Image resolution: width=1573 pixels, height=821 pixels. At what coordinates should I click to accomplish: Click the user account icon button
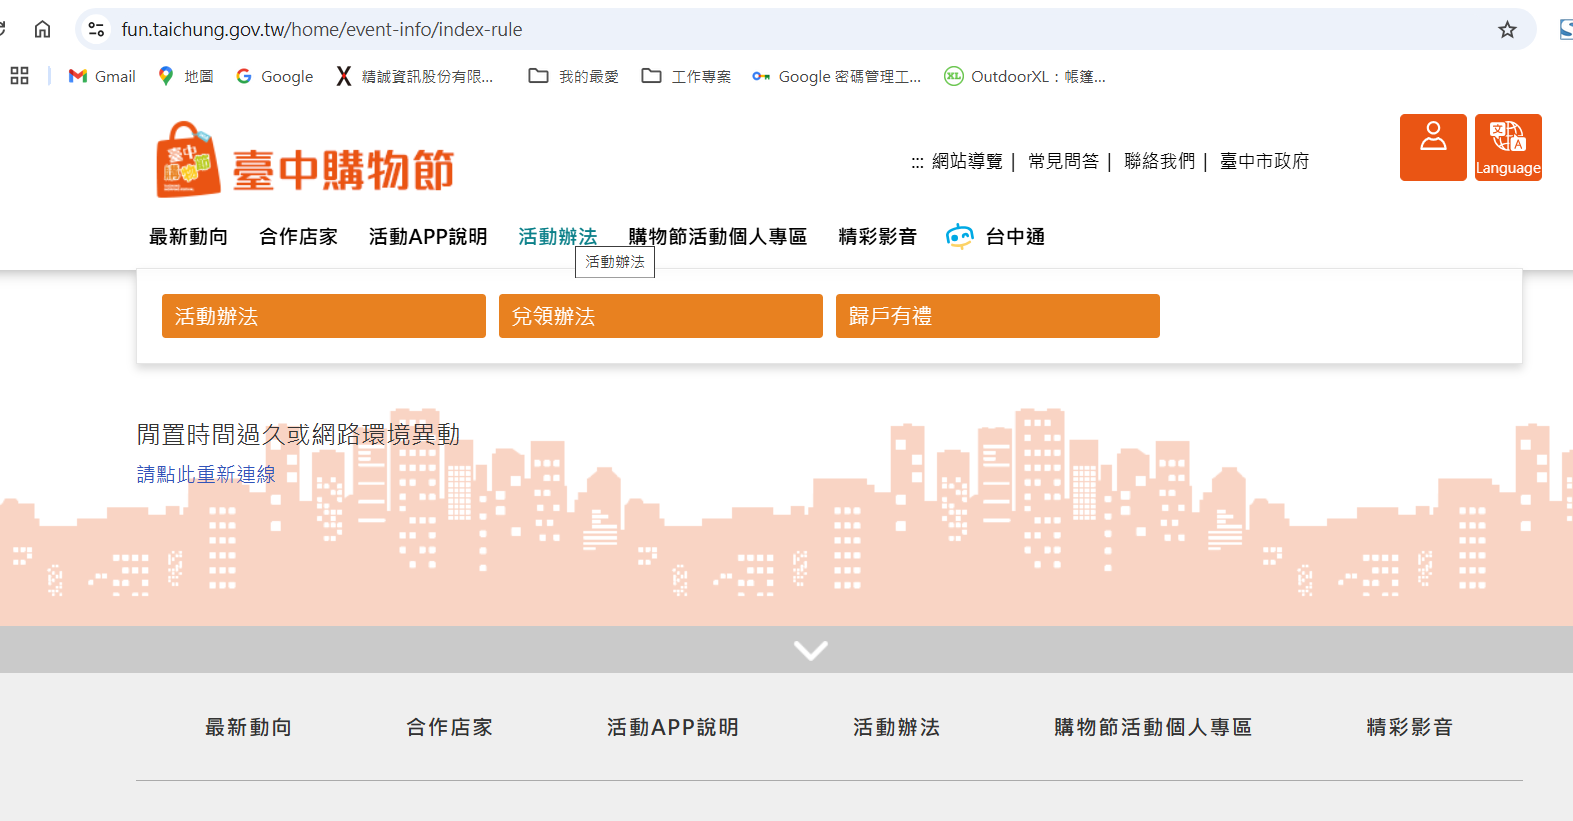[1432, 147]
